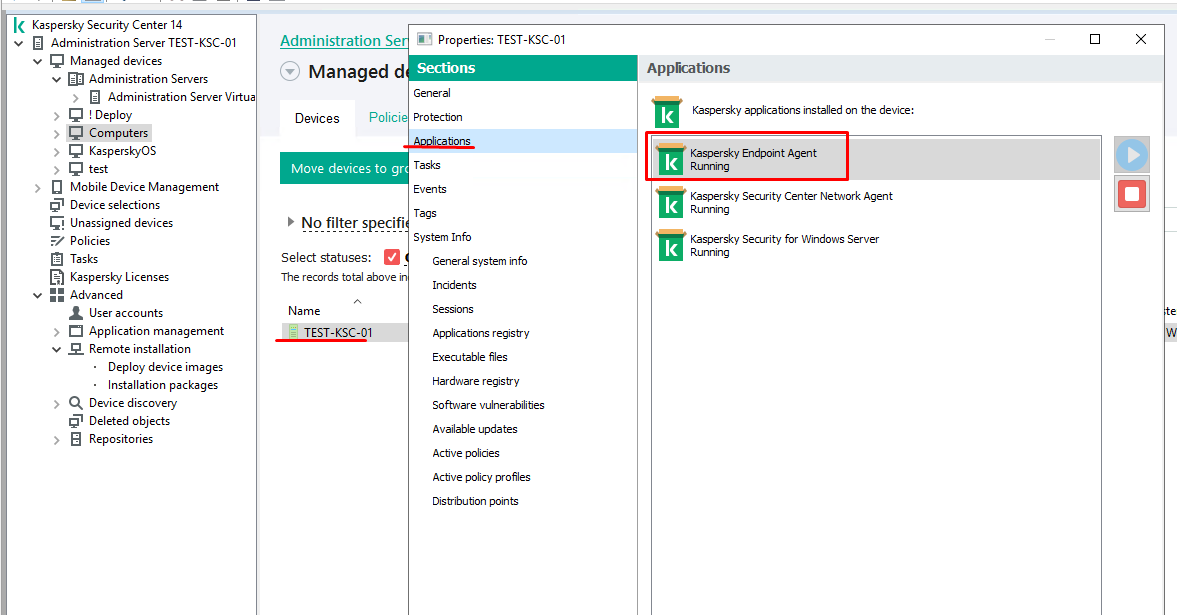This screenshot has width=1177, height=615.
Task: Collapse the Managed devices header arrow
Action: pos(290,71)
